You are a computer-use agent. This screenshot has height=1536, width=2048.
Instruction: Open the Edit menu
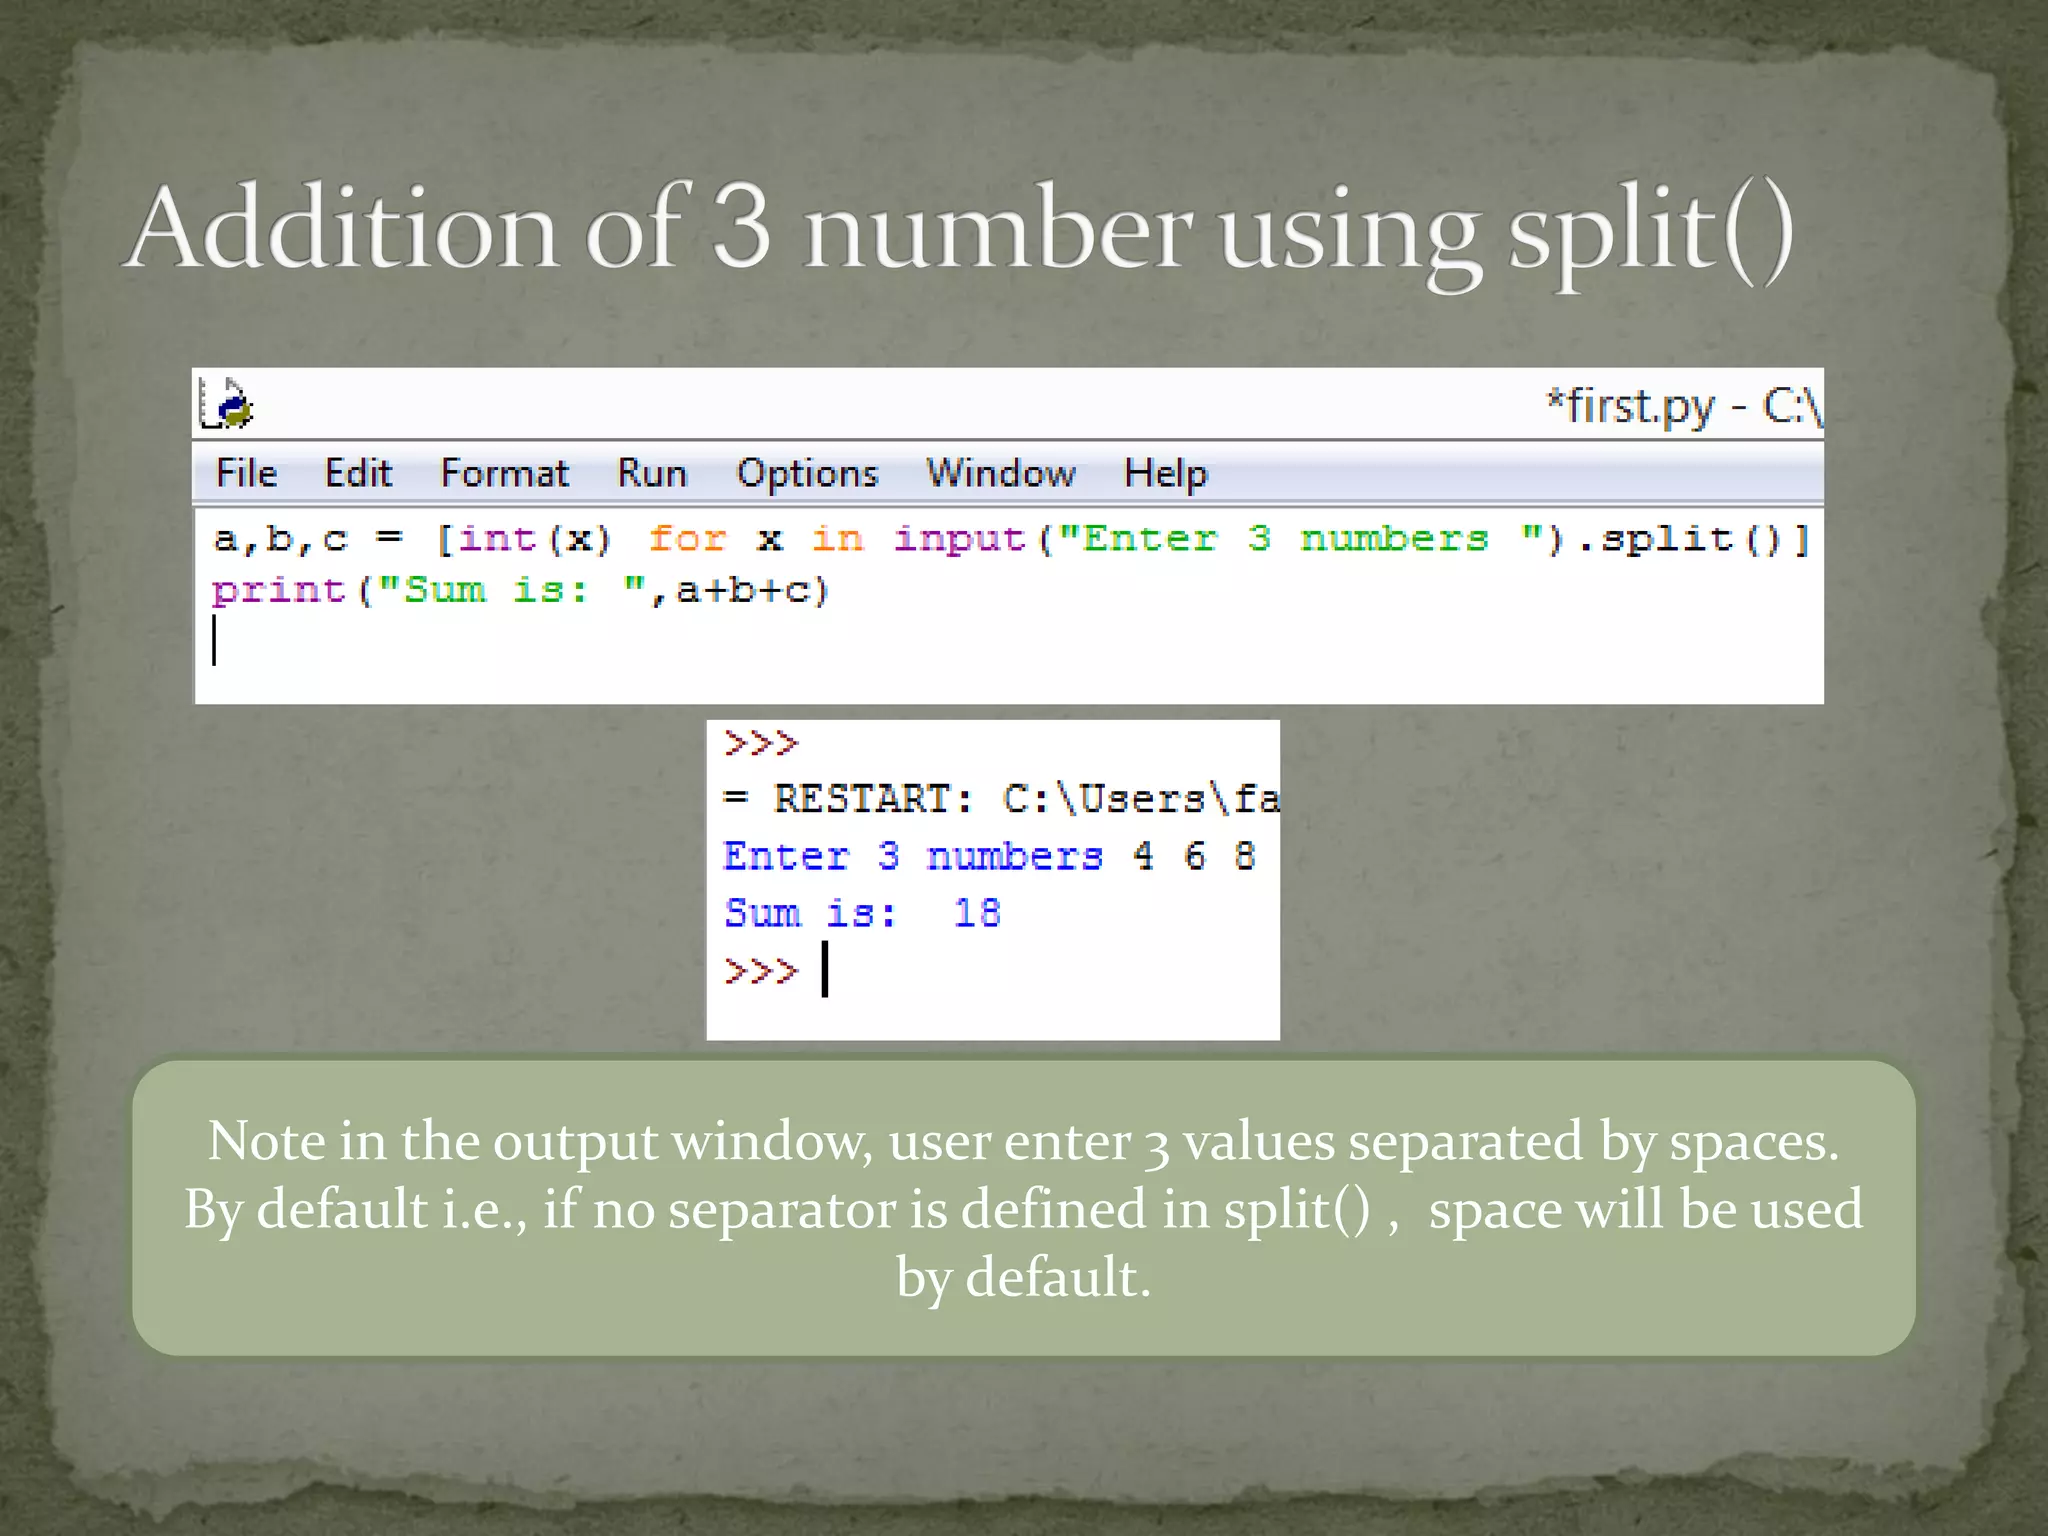point(358,473)
